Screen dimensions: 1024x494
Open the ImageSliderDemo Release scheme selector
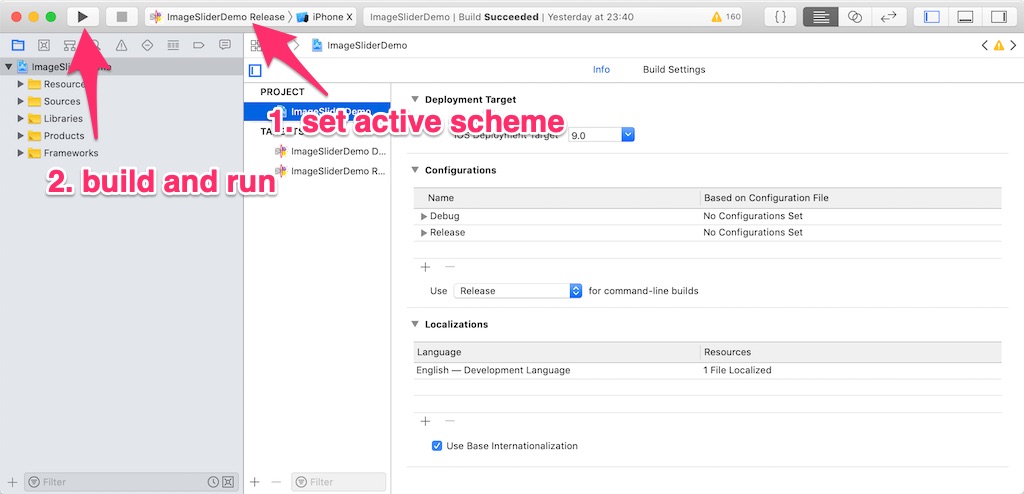pos(217,17)
